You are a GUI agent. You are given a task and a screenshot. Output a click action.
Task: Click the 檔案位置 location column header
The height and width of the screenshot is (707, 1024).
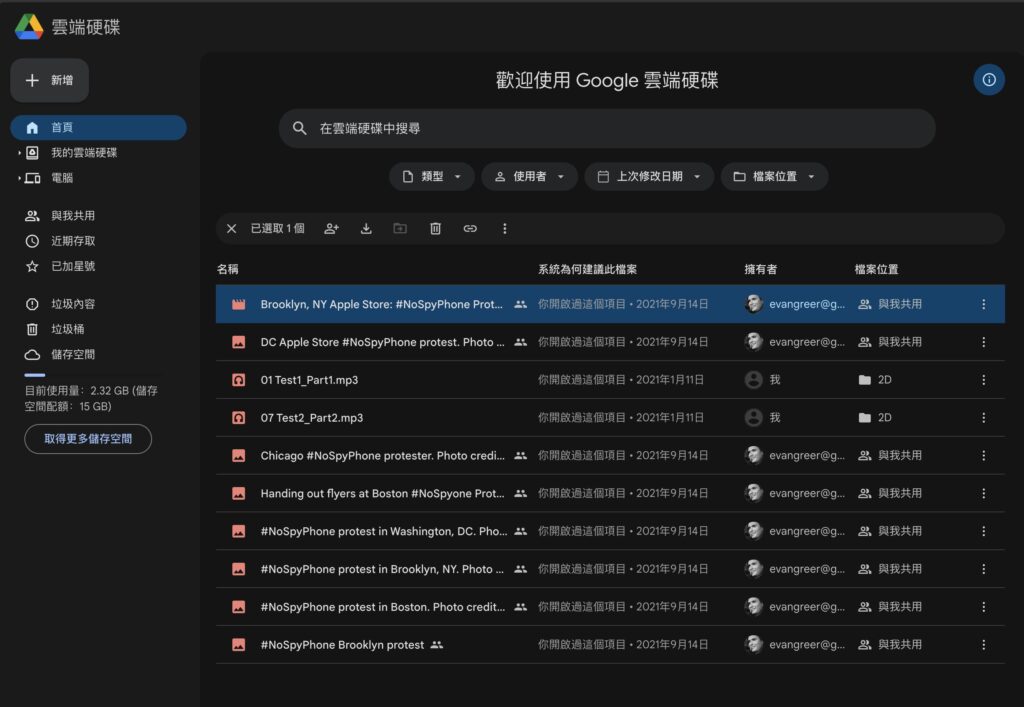(876, 269)
